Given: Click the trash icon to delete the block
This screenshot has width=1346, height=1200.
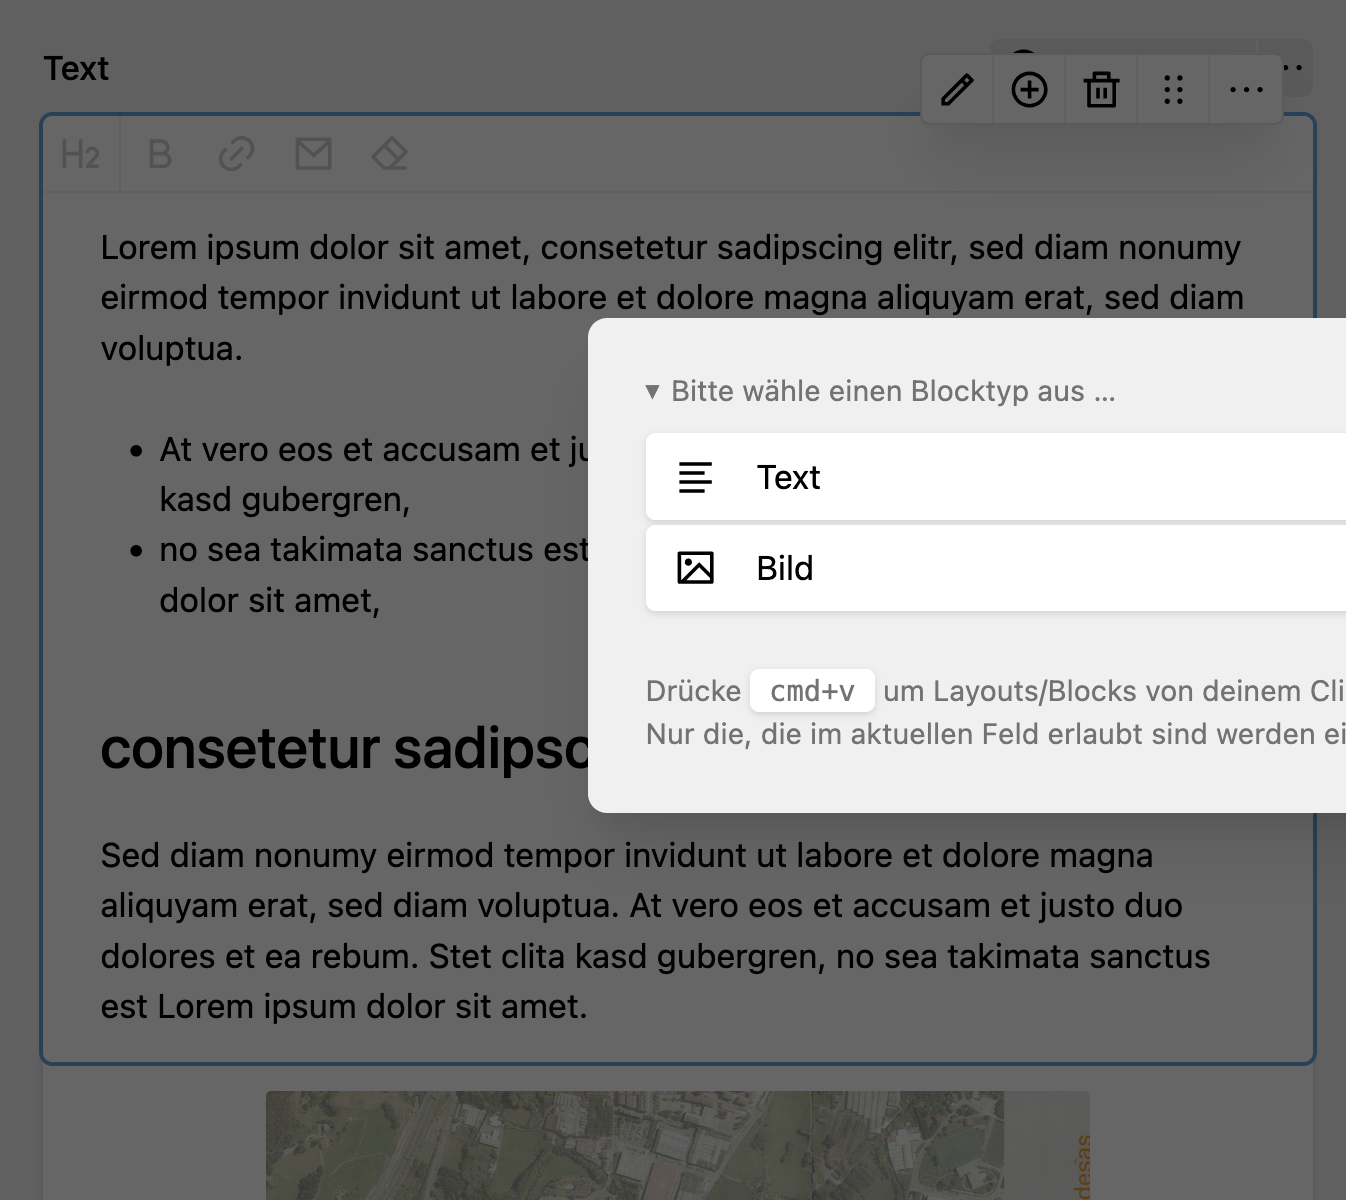Looking at the screenshot, I should [x=1101, y=89].
